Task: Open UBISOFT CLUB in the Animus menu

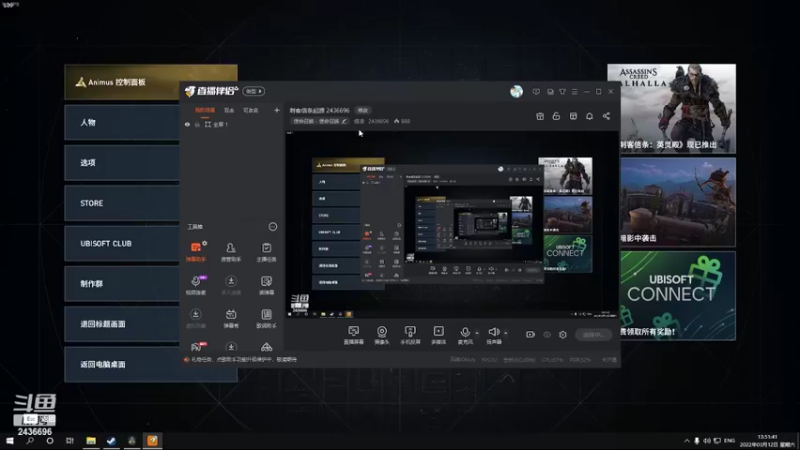Action: coord(122,243)
